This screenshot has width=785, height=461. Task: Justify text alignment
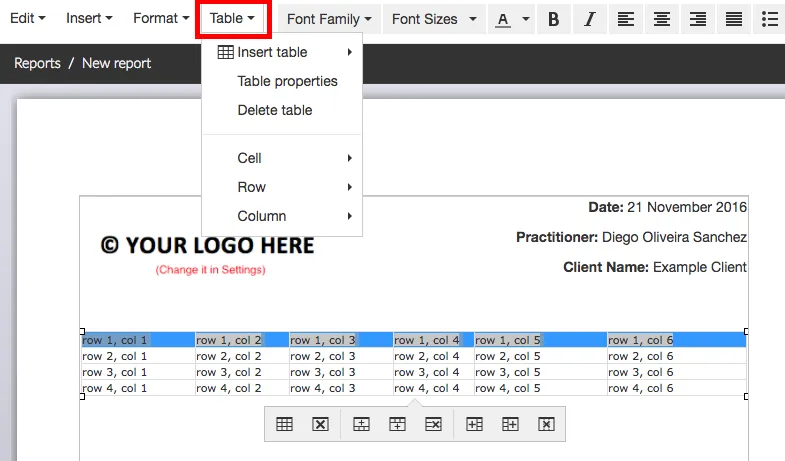click(734, 19)
